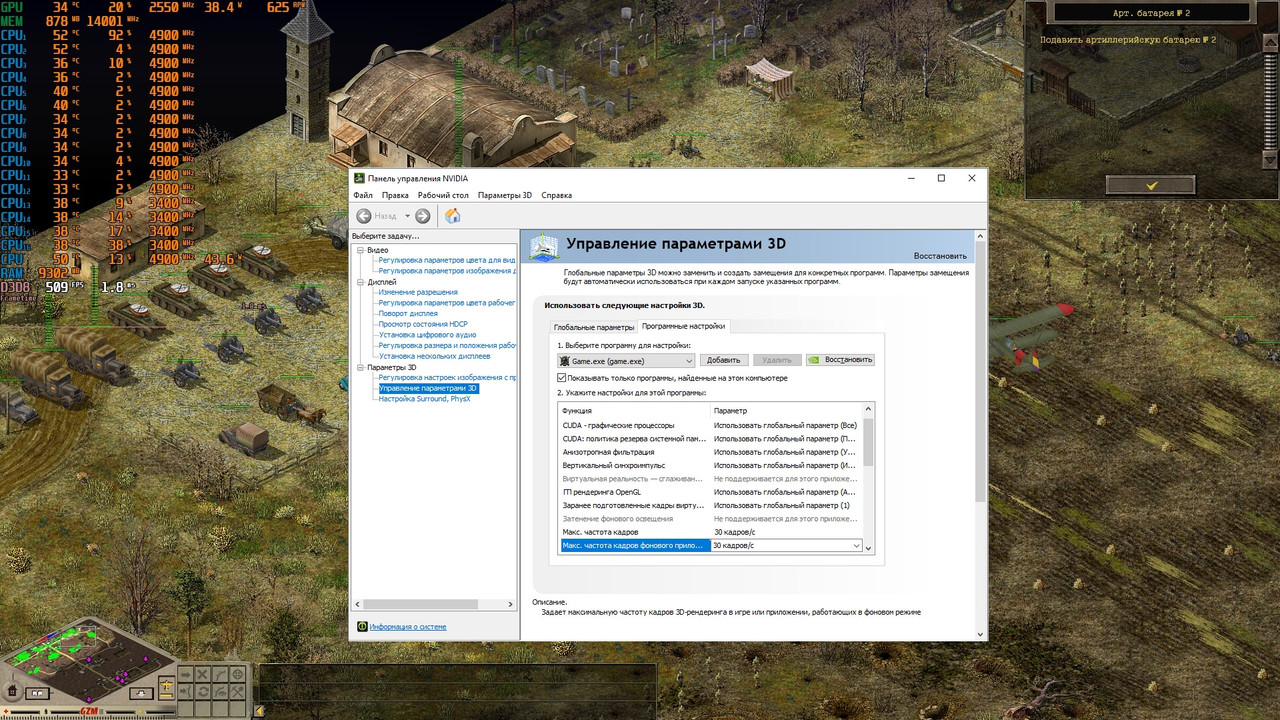Click the settings list scrollbar thumb
This screenshot has width=1280, height=720.
point(868,441)
